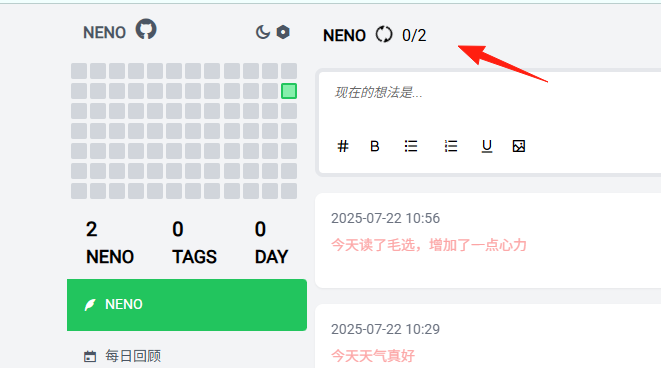Click the NENO logo text top-left
Viewport: 661px width, 368px height.
pyautogui.click(x=105, y=32)
